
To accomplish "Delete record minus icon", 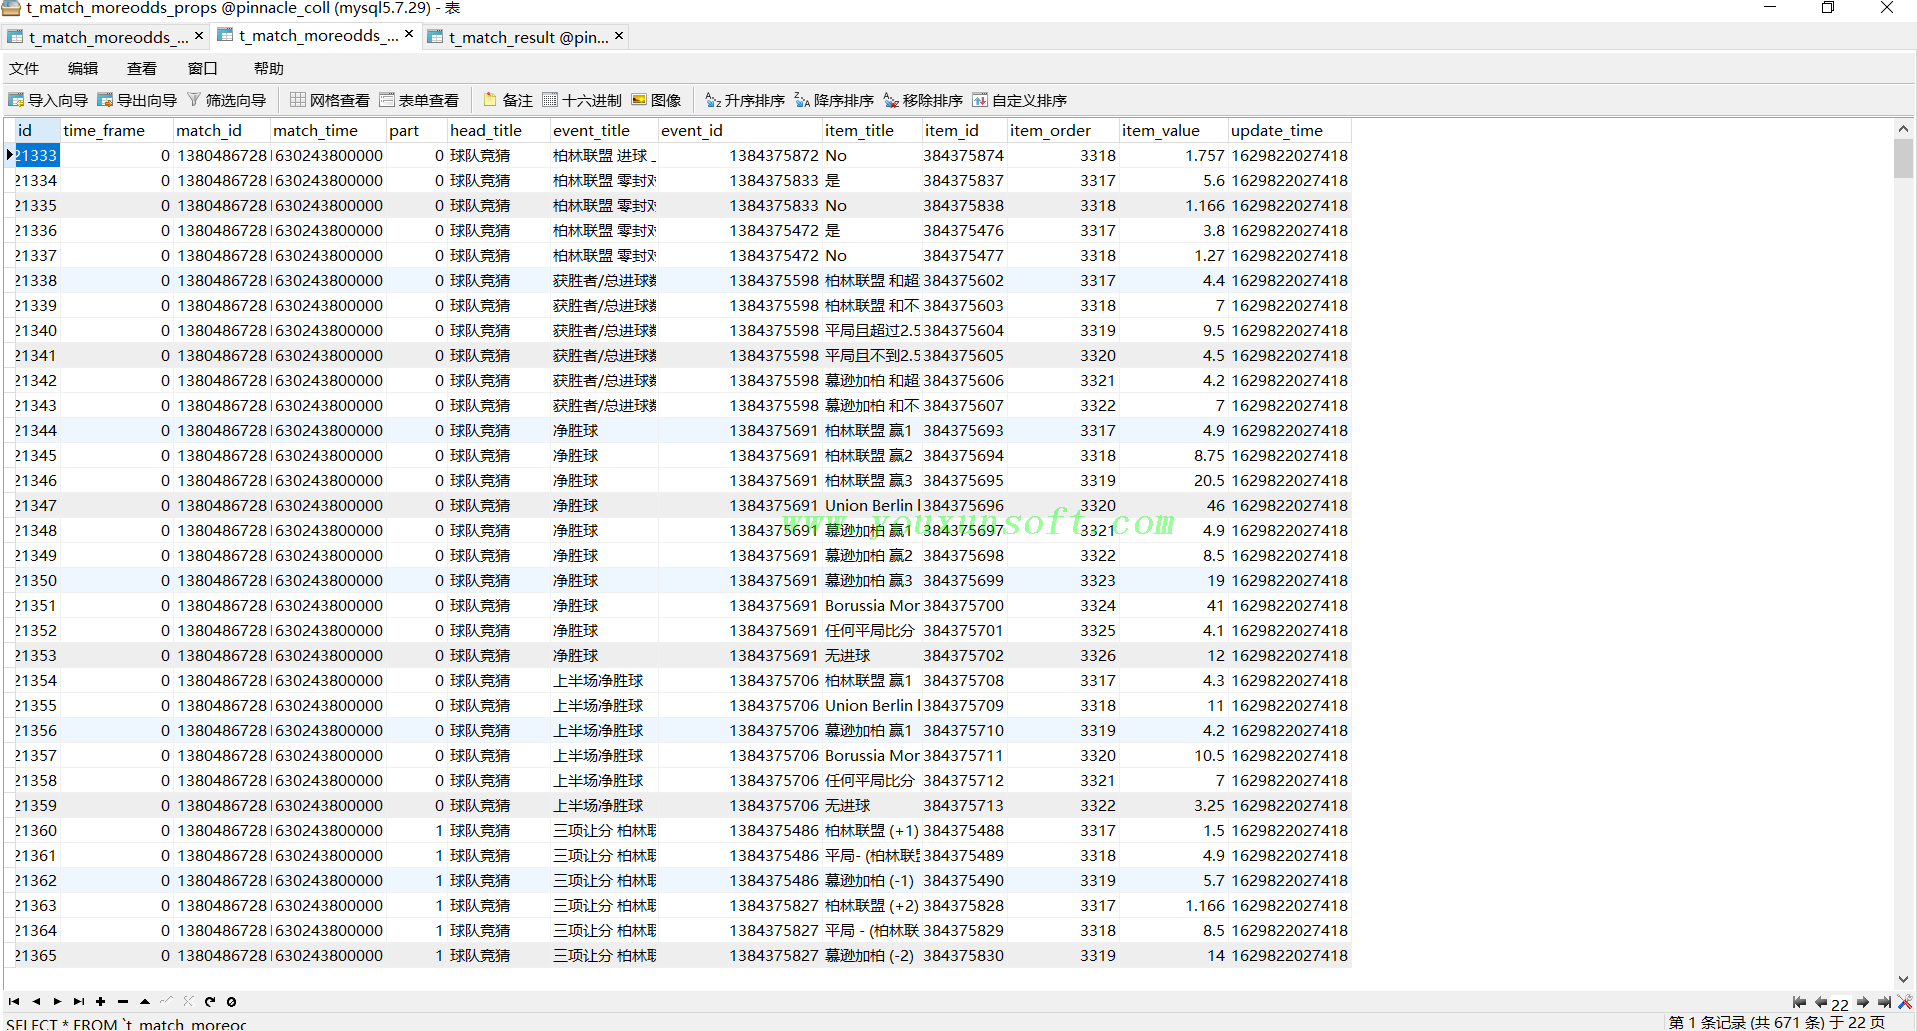I will [123, 1001].
